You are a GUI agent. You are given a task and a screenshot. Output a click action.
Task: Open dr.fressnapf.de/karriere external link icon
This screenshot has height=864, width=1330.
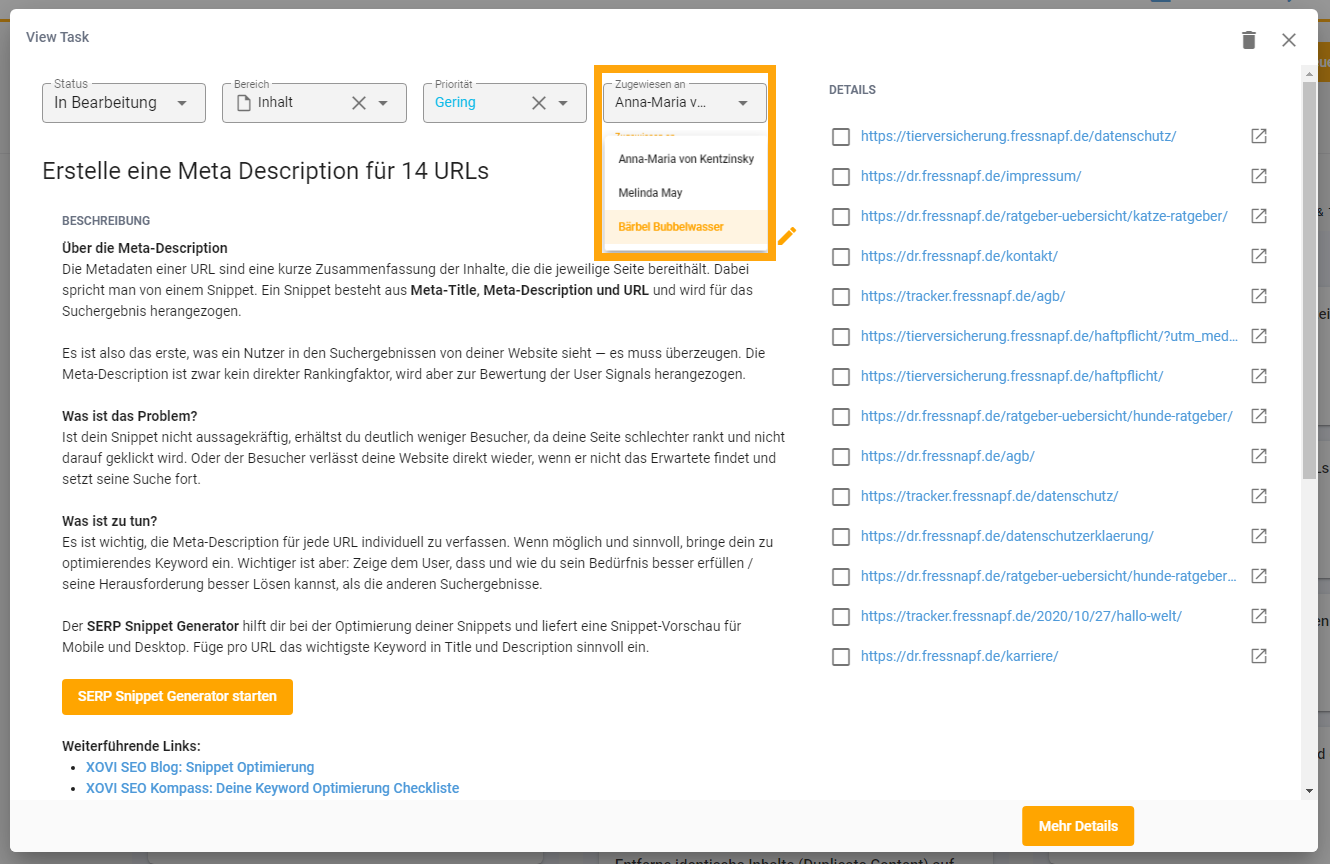[x=1259, y=656]
